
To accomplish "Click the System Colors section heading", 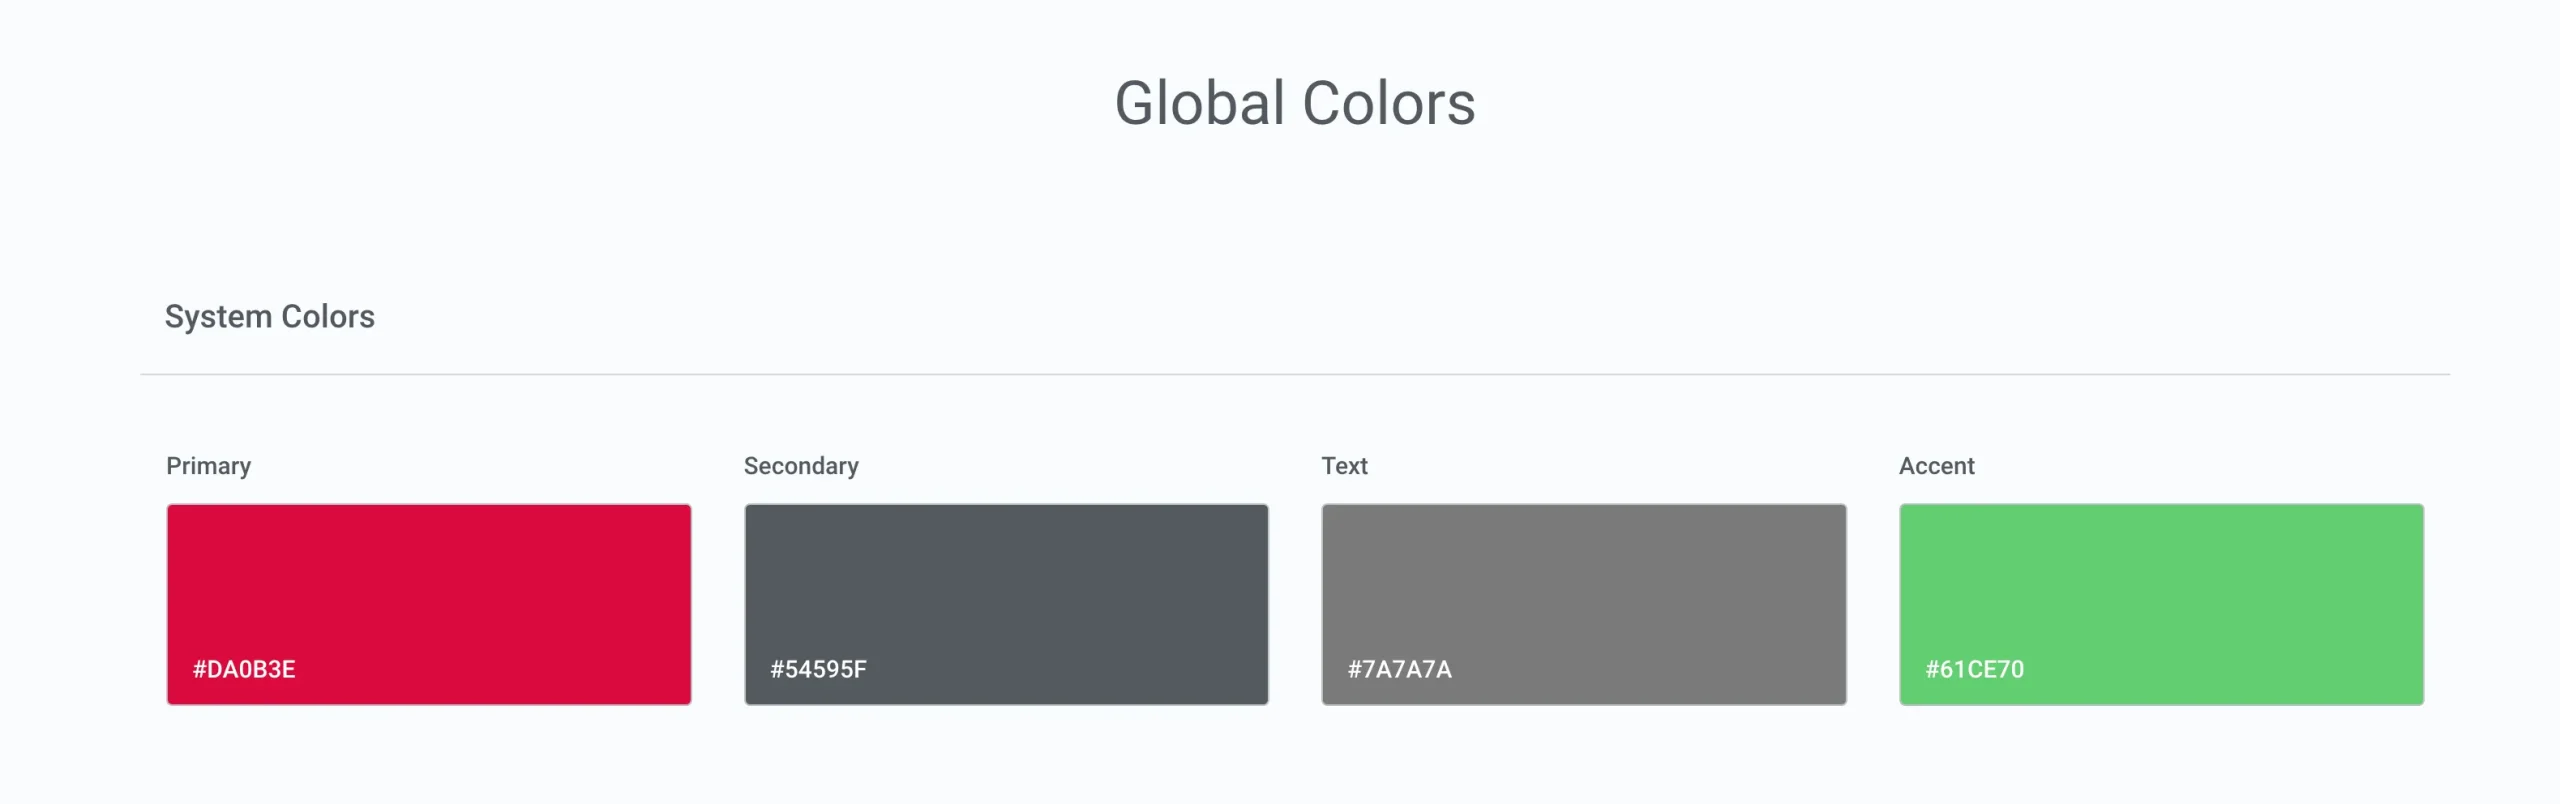I will pyautogui.click(x=270, y=316).
